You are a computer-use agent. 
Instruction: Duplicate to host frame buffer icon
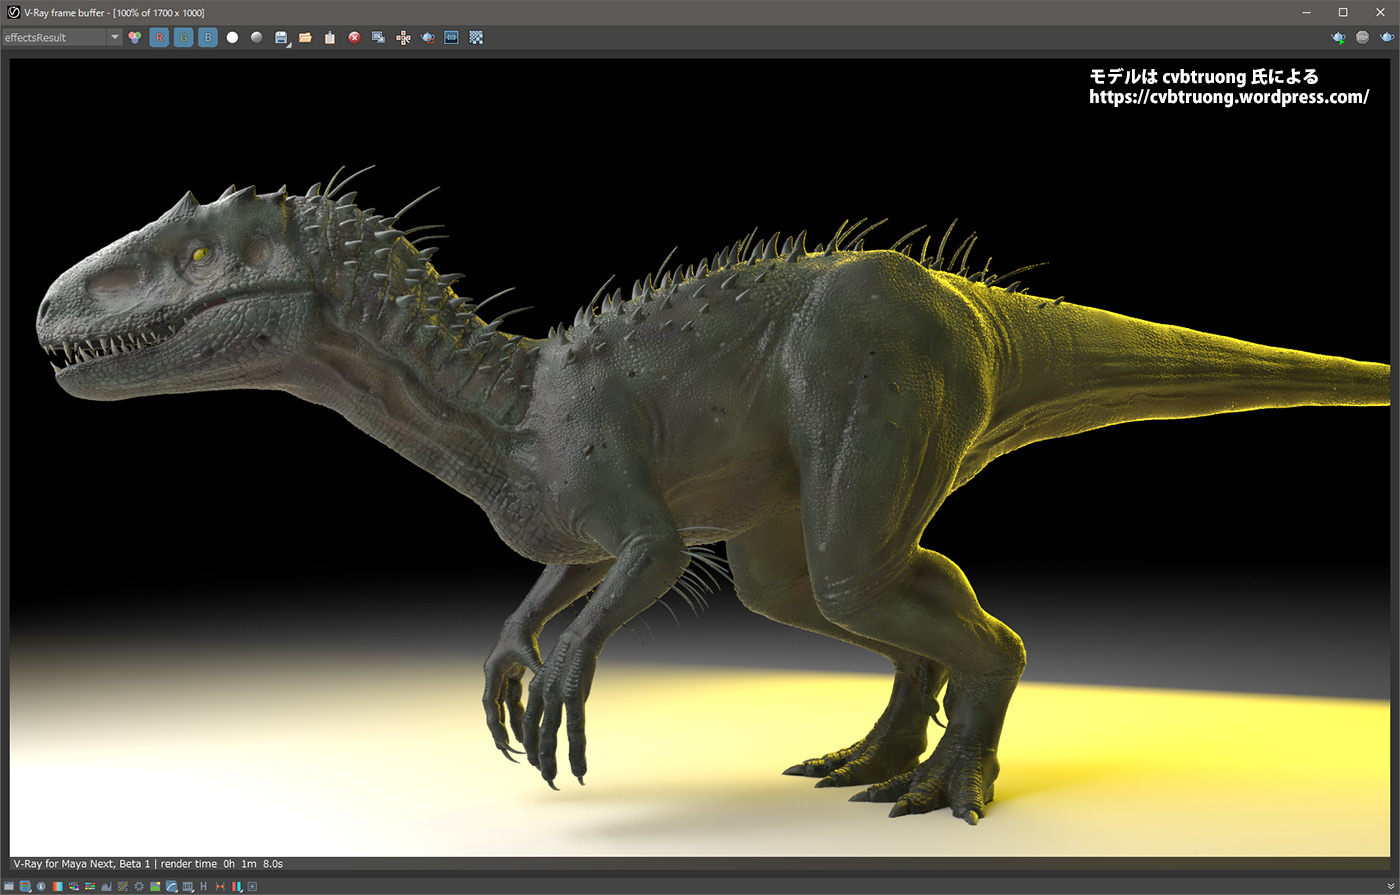click(378, 37)
